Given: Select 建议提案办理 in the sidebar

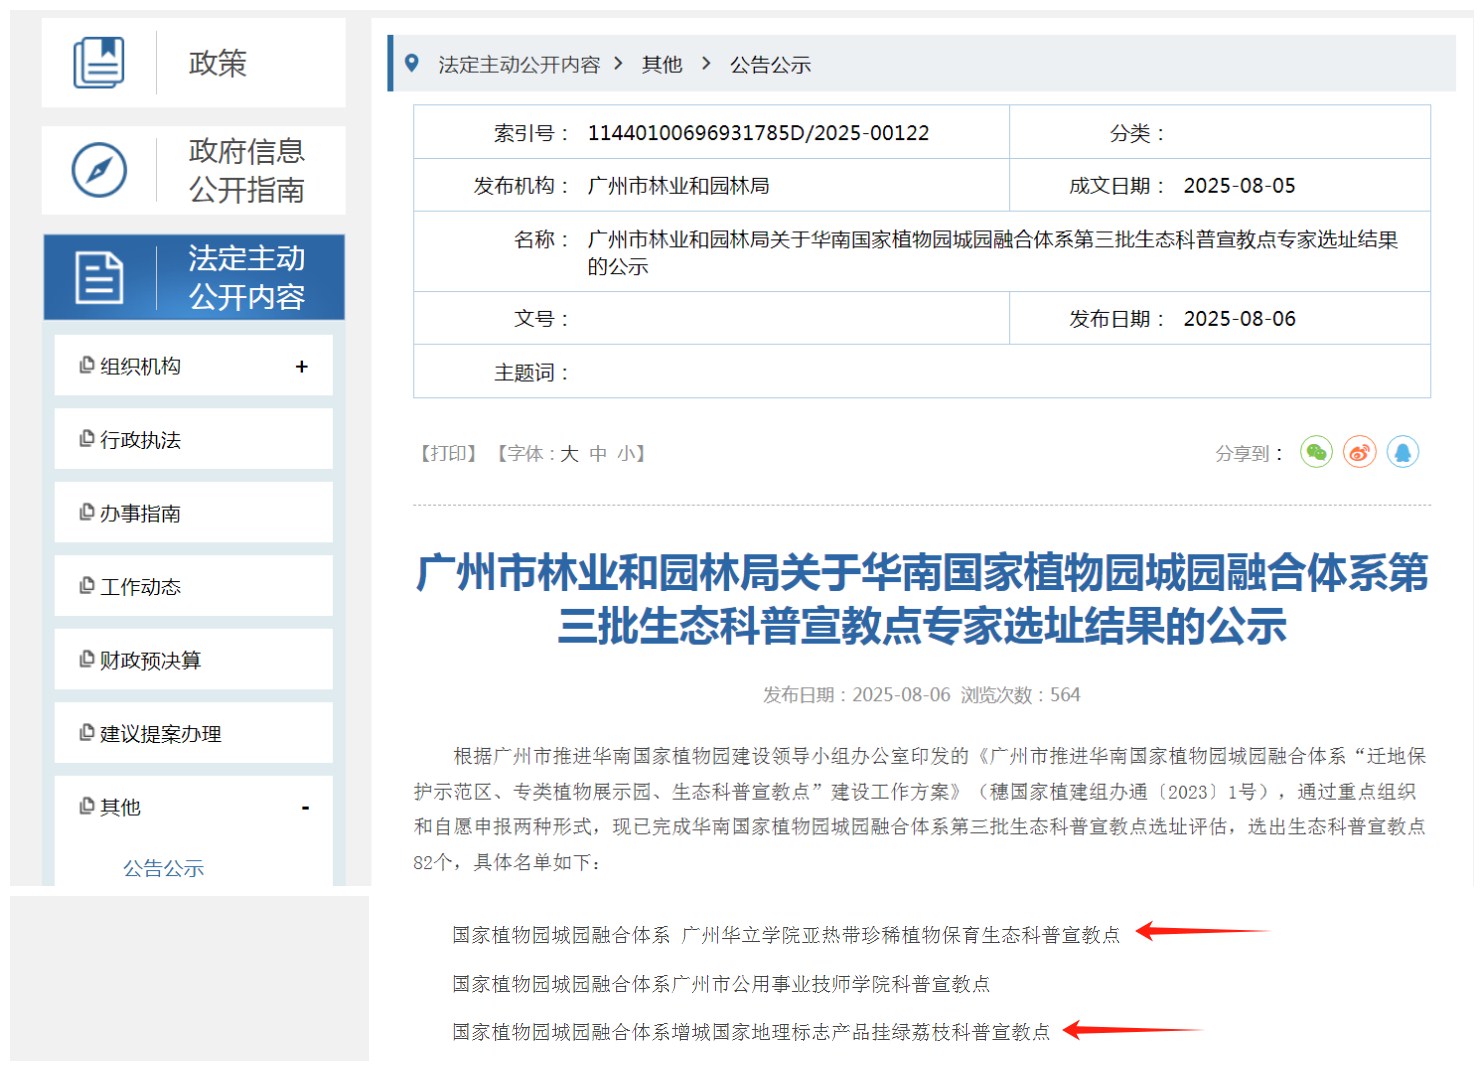Looking at the screenshot, I should click(160, 734).
